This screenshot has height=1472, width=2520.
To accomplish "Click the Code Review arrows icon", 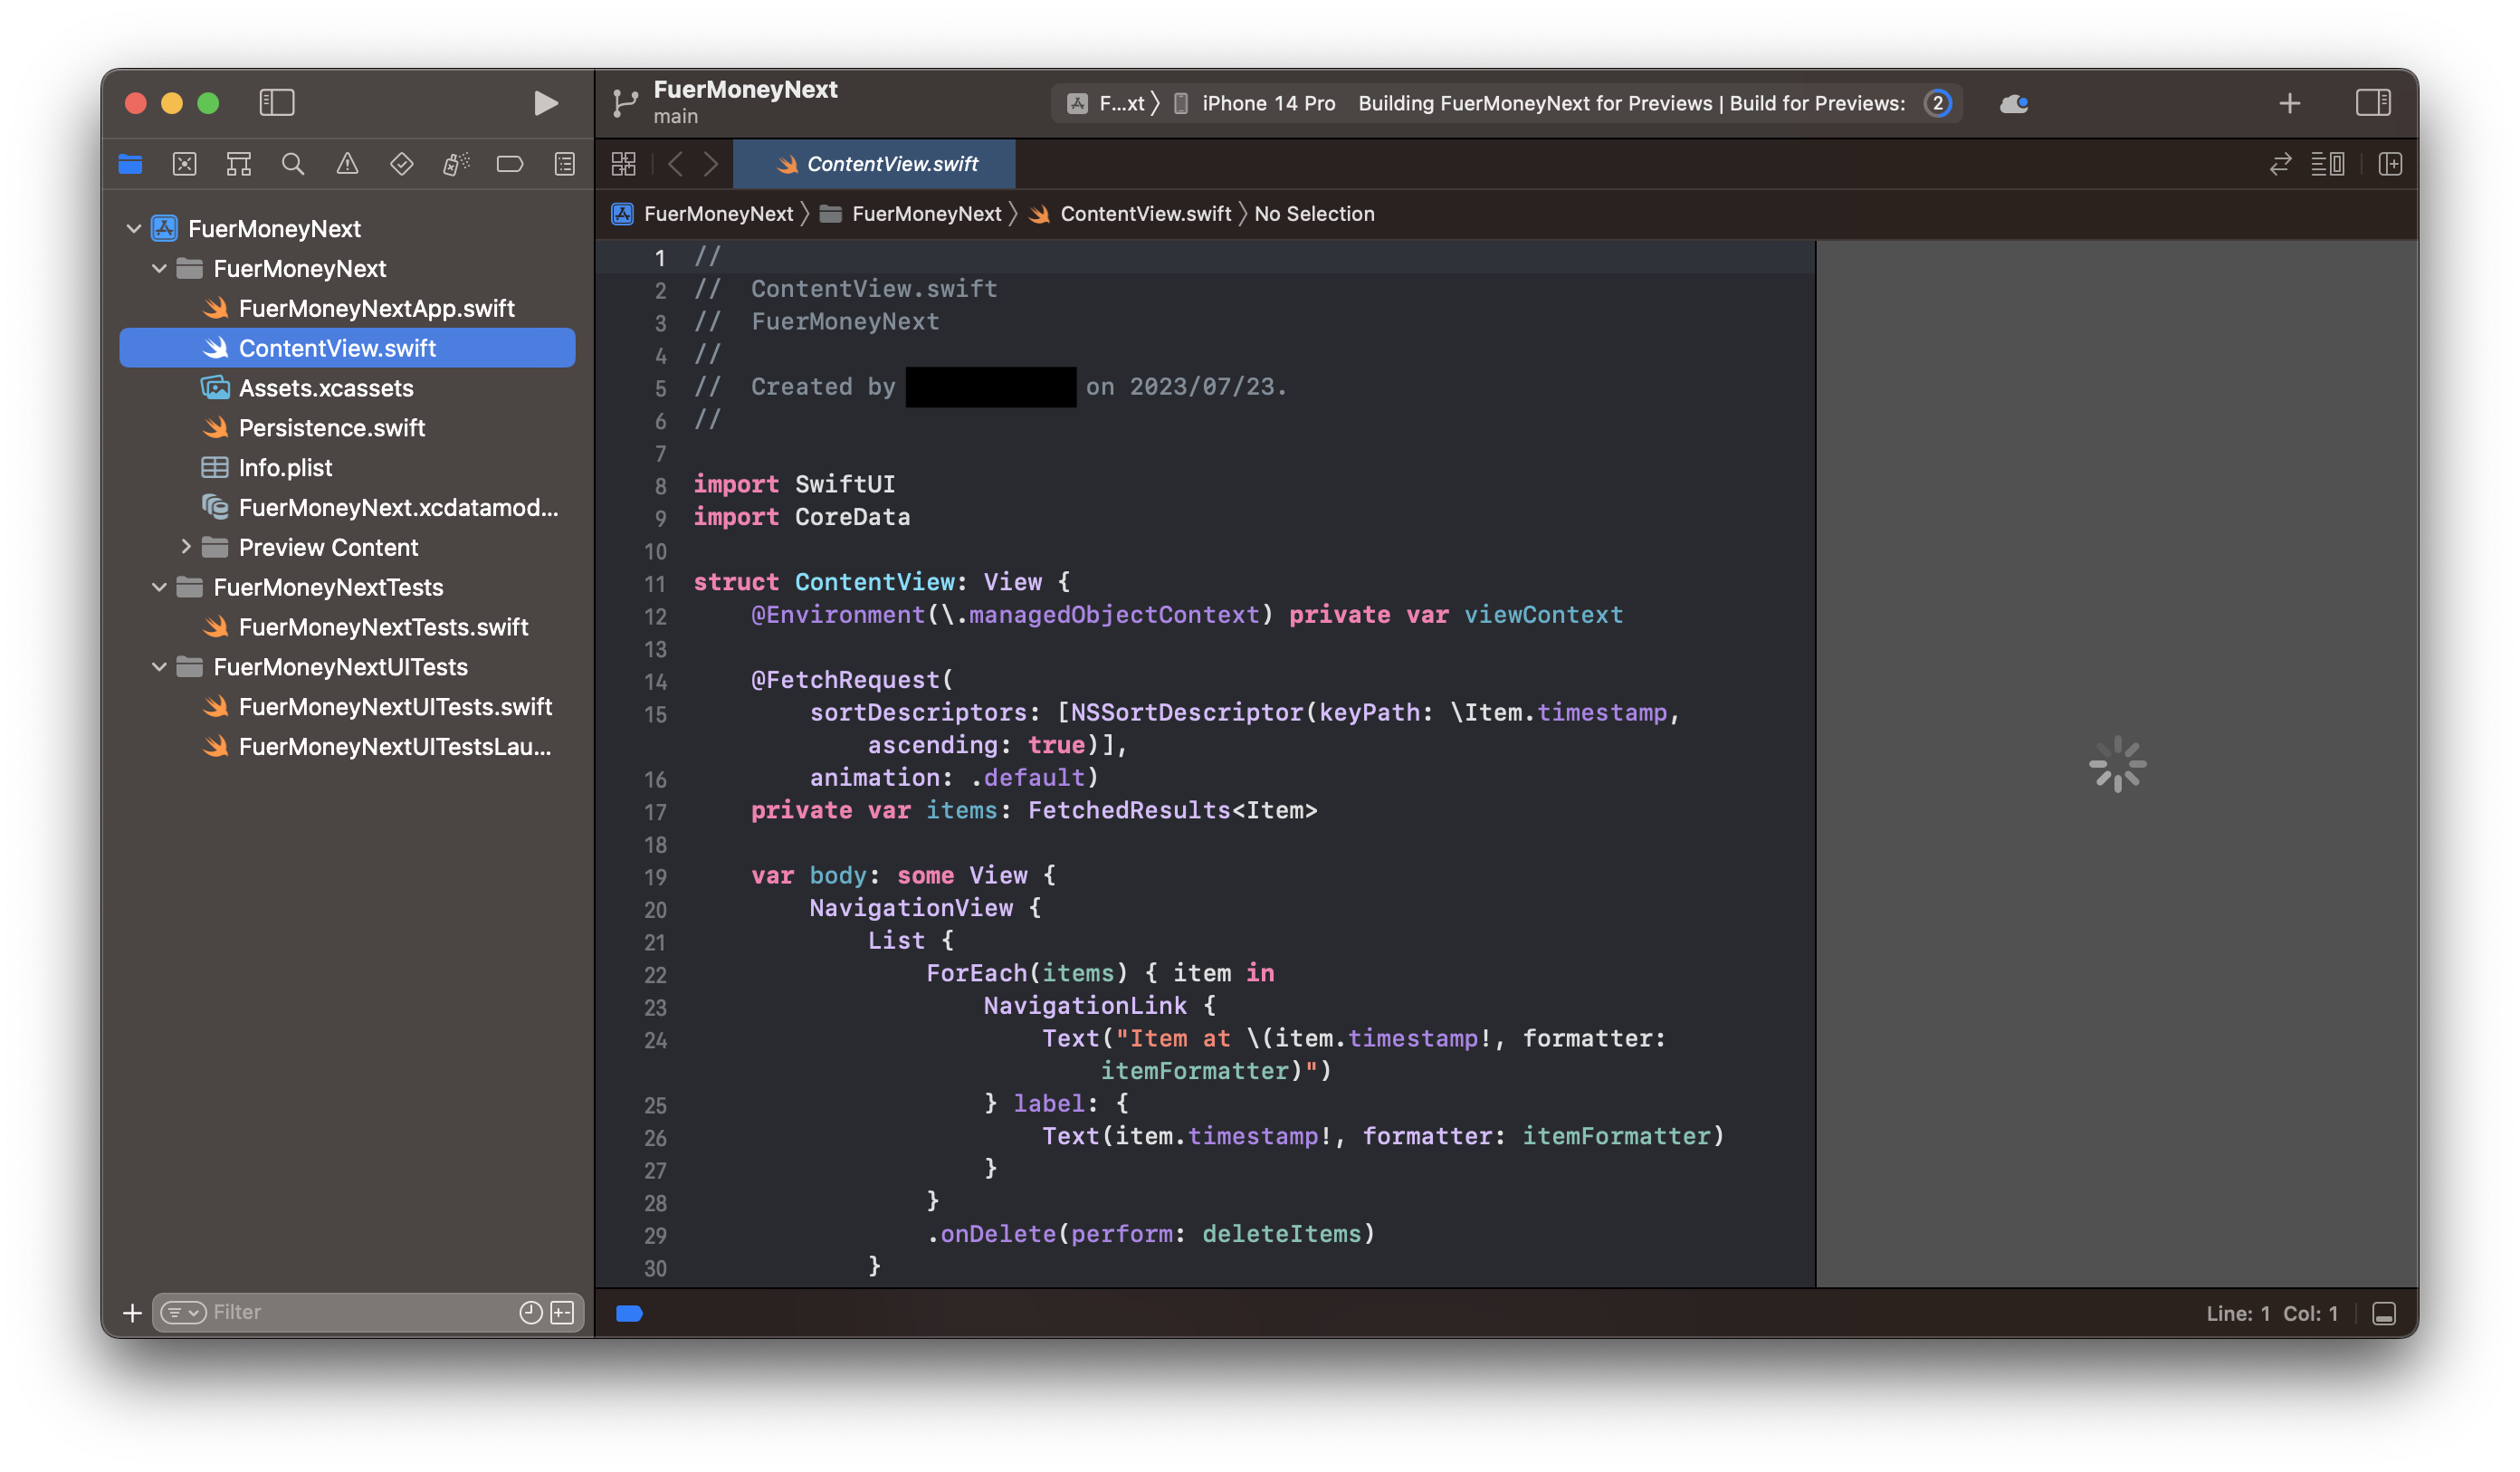I will click(x=2280, y=163).
